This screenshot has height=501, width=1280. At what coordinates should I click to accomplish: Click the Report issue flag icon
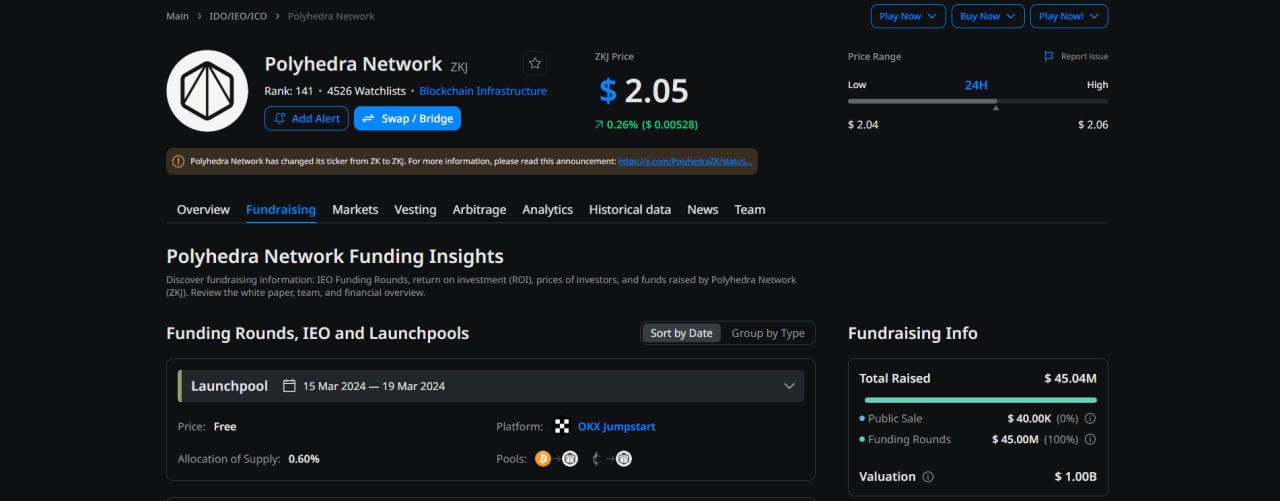point(1049,56)
